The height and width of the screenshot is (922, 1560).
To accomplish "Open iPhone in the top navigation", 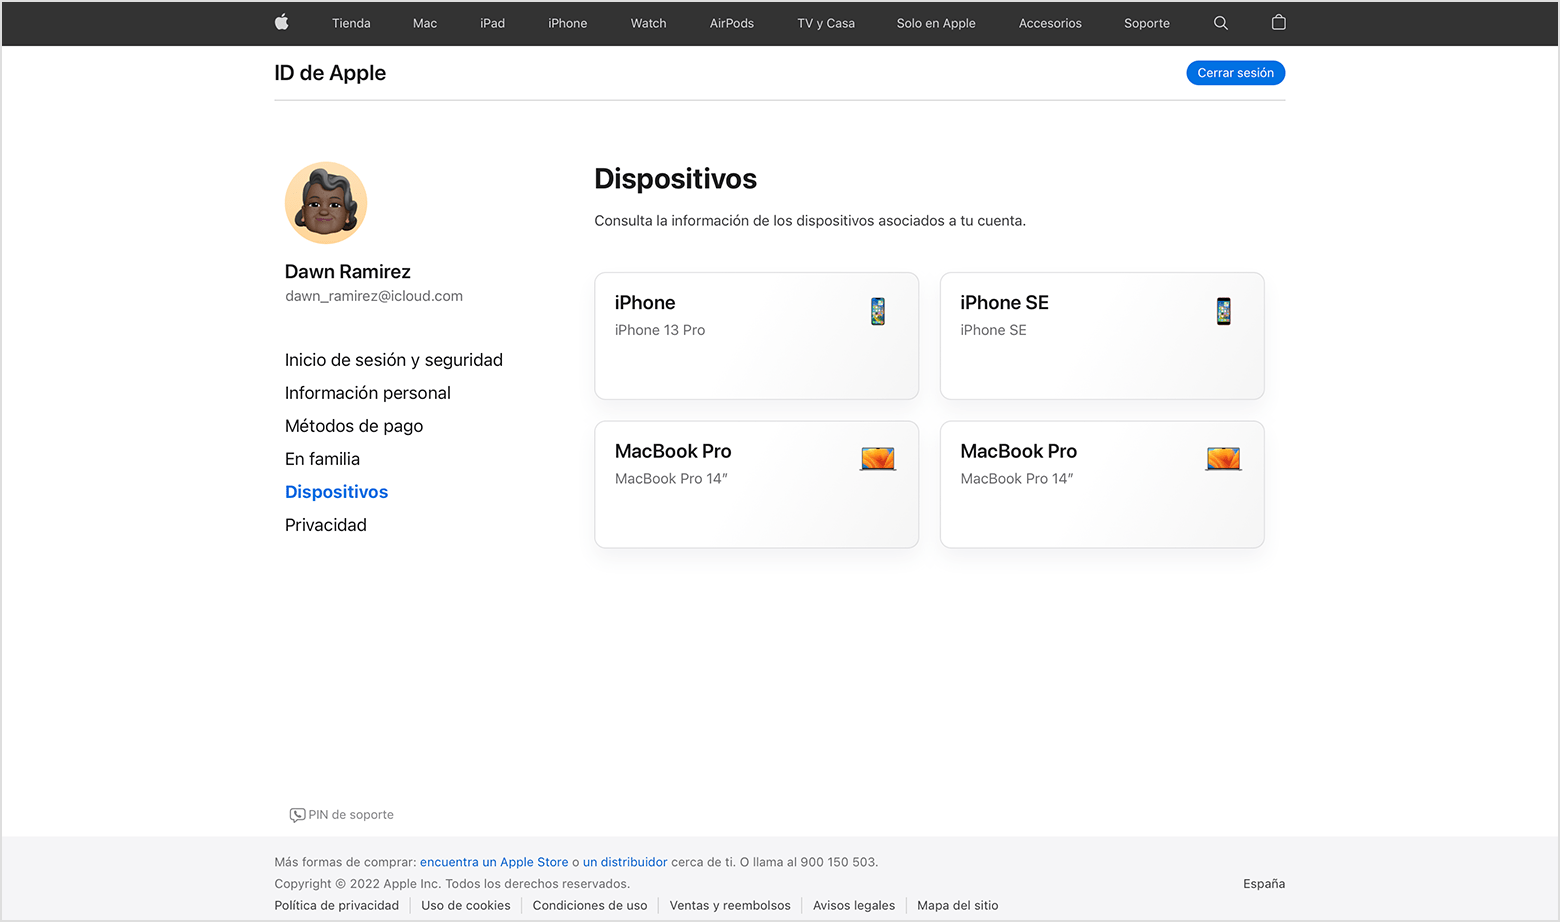I will [567, 23].
